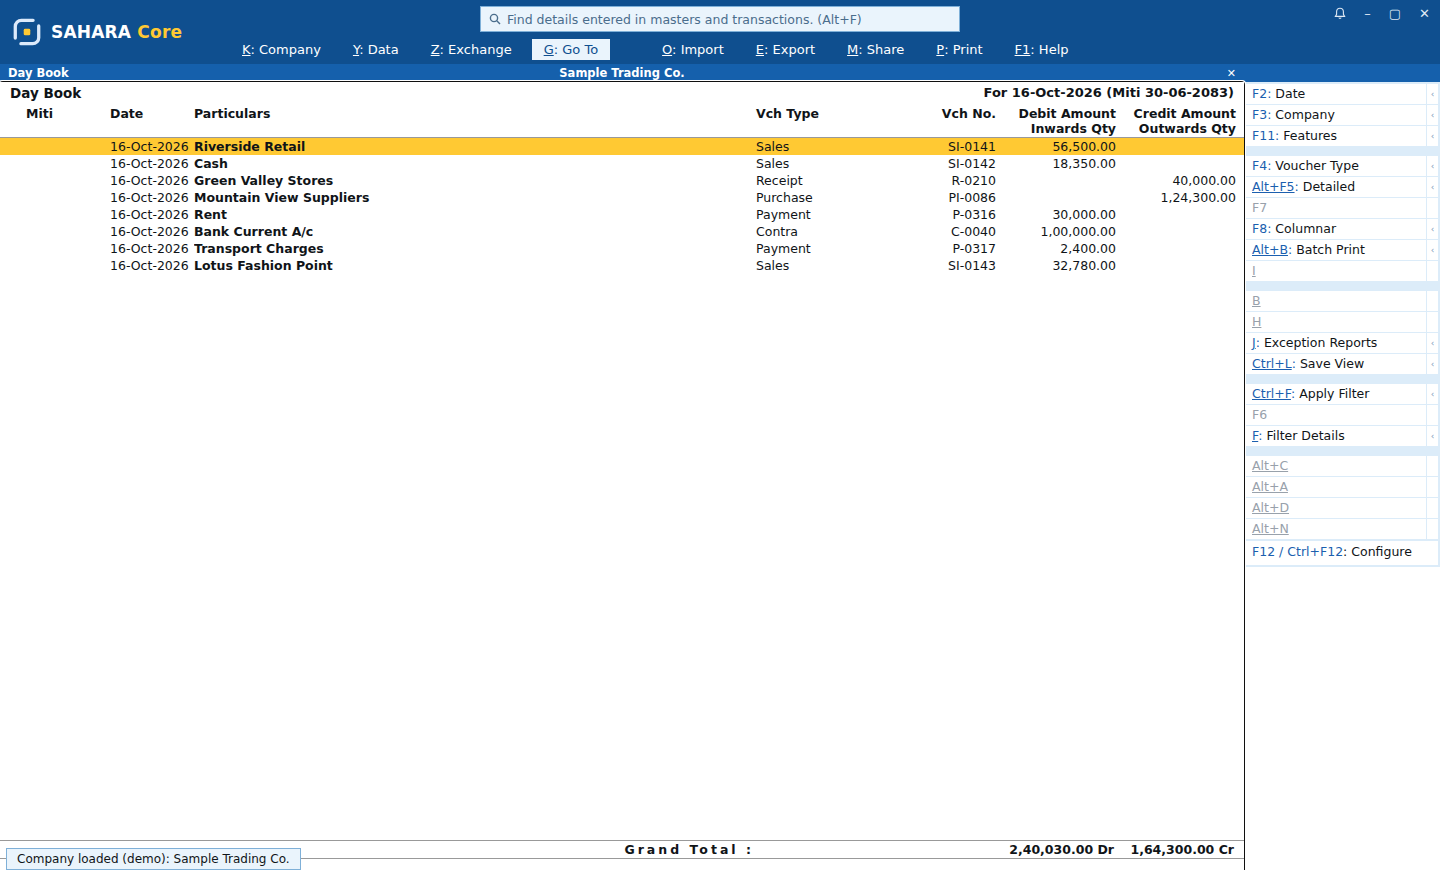The image size is (1440, 870).
Task: Click the chevron beside F8: Columnar
Action: point(1432,229)
